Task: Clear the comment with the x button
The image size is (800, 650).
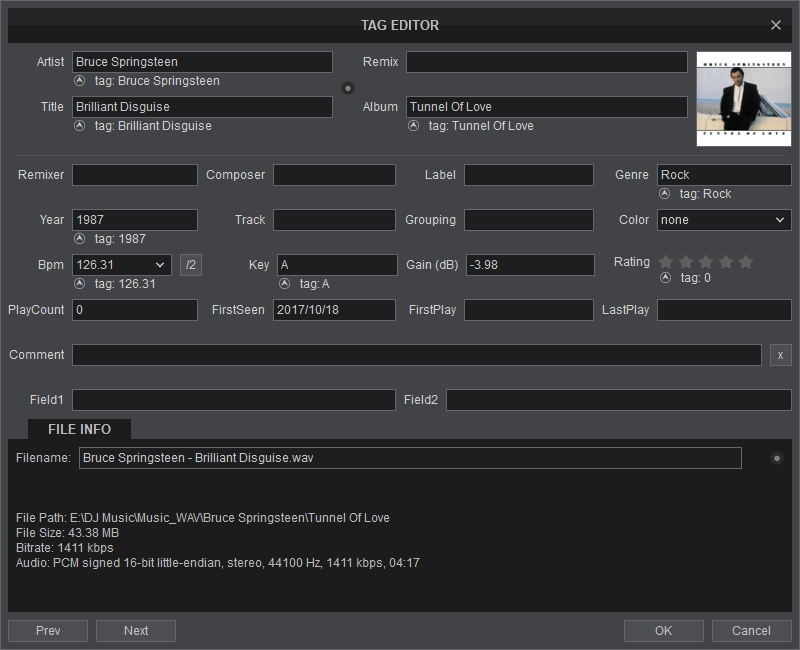Action: click(x=780, y=355)
